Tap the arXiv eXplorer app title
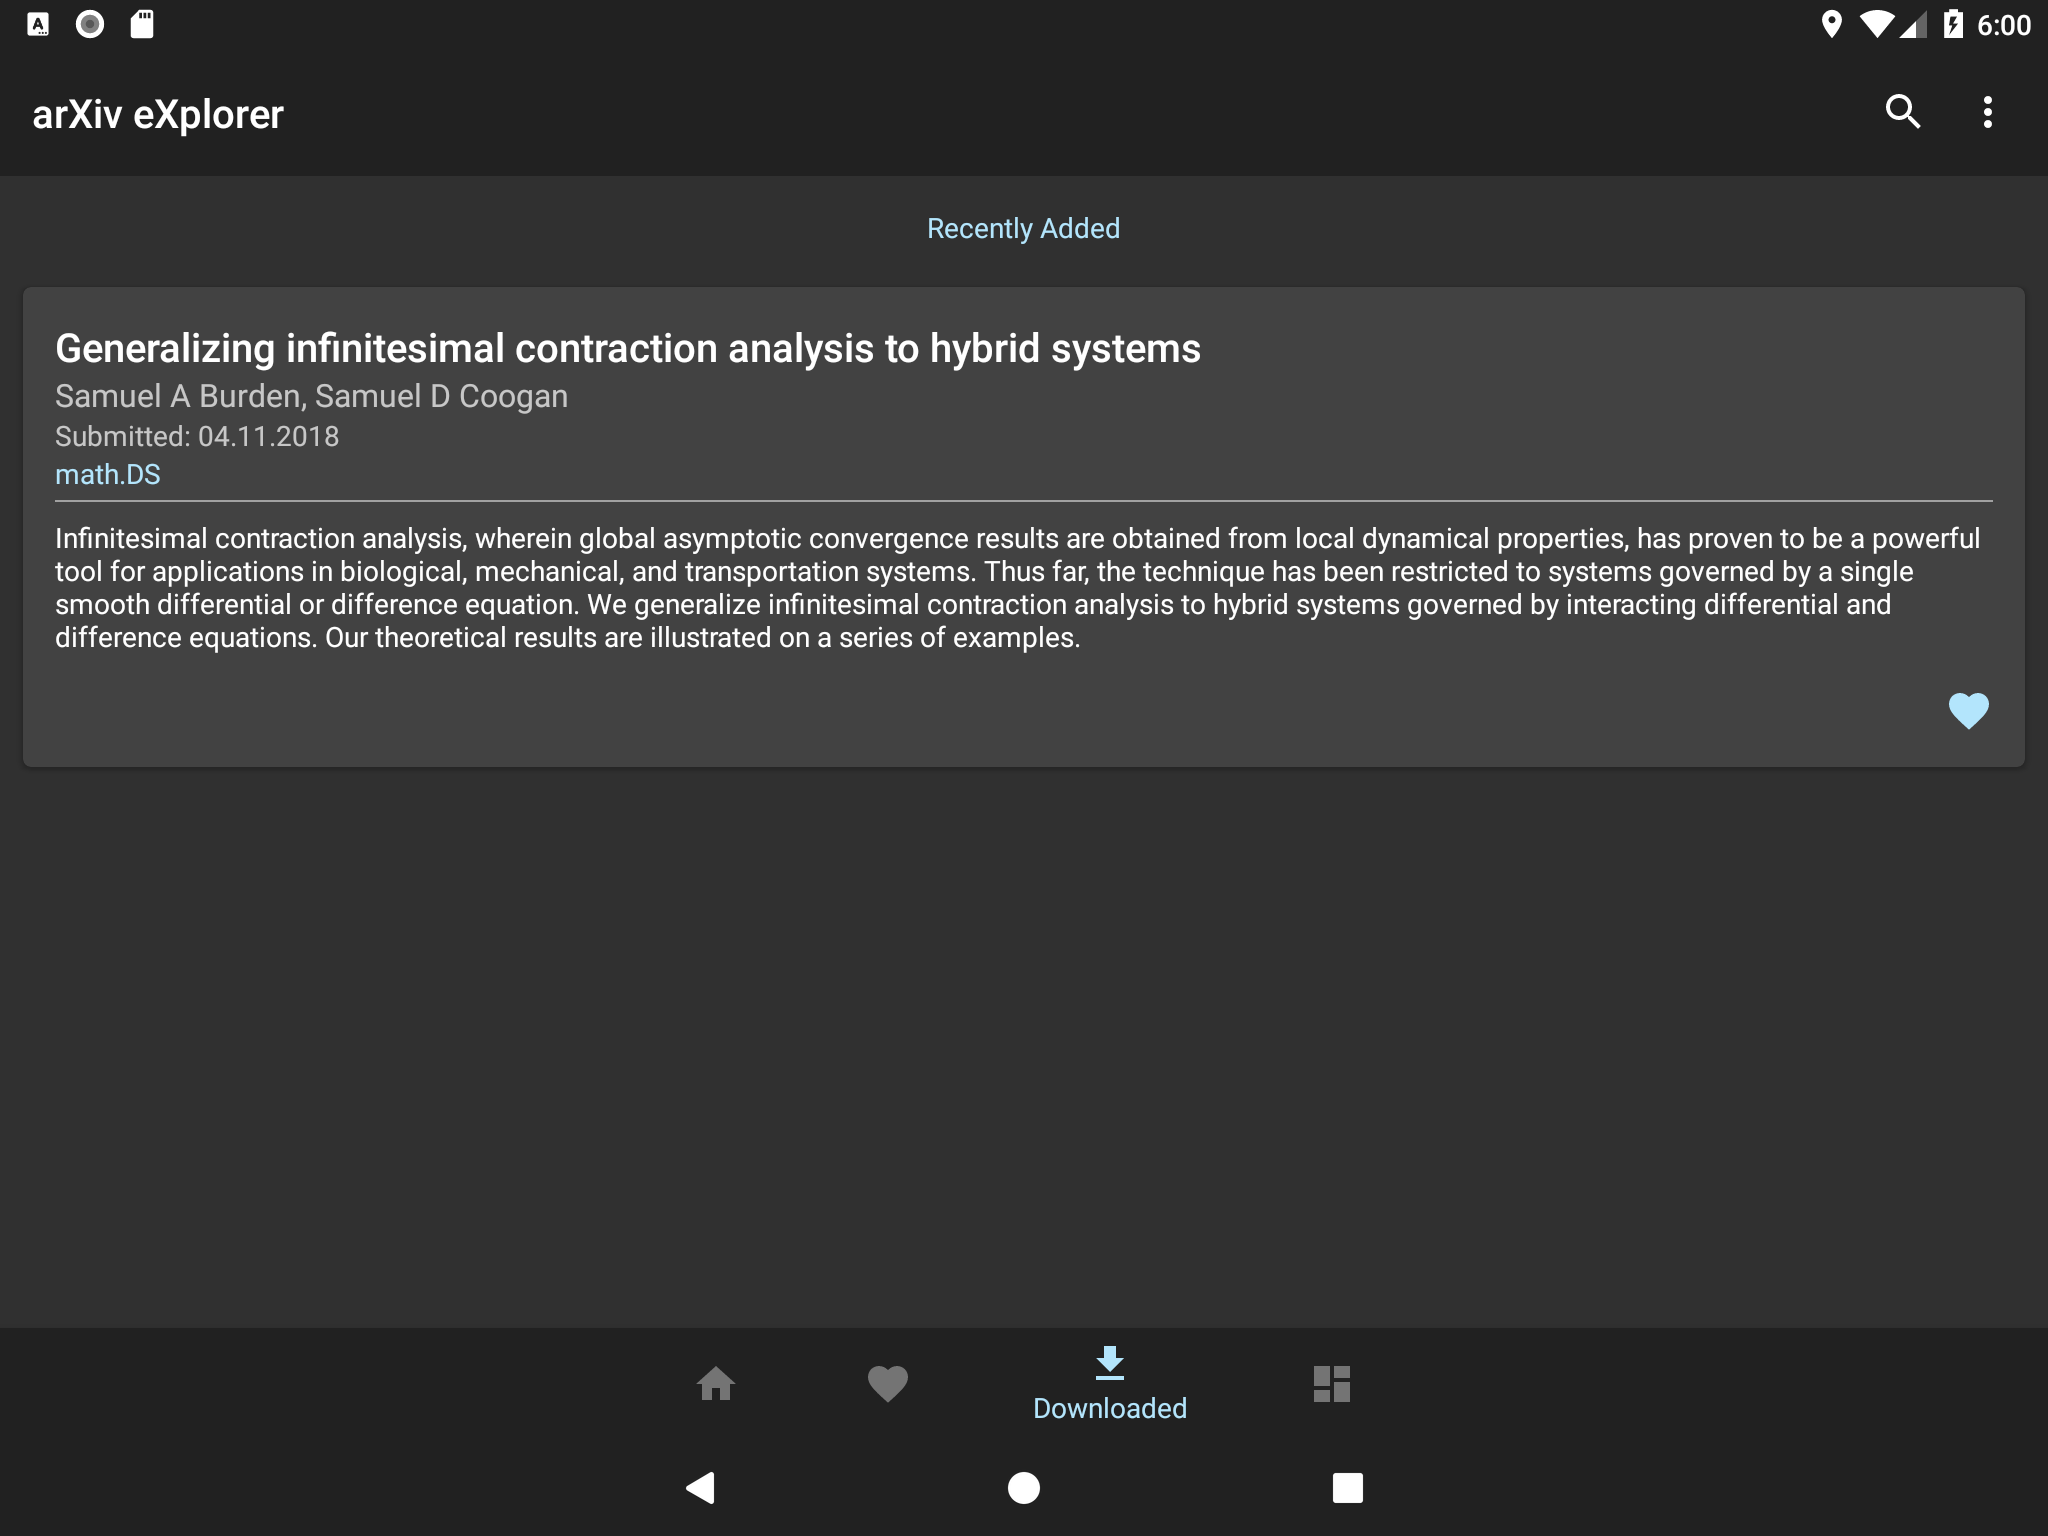The image size is (2048, 1536). click(158, 114)
